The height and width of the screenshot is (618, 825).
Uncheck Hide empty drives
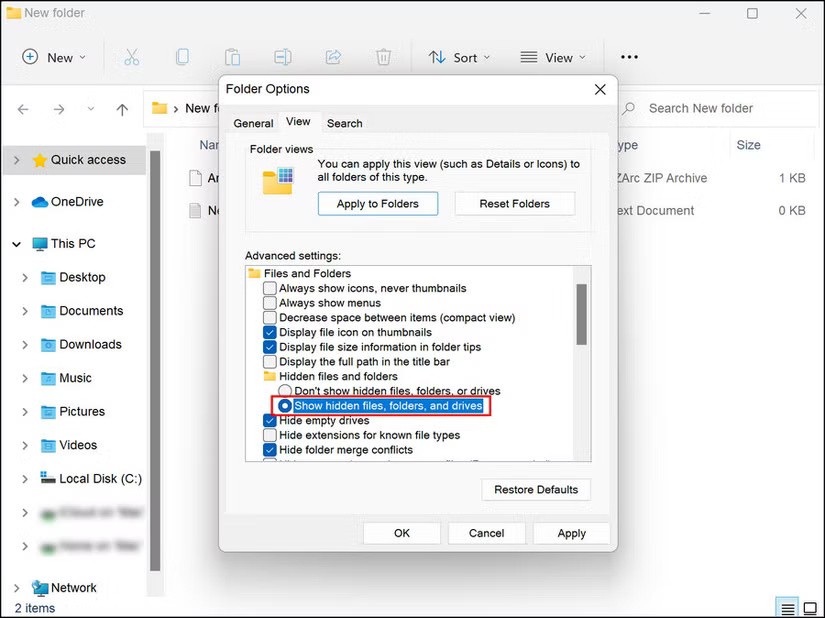270,421
